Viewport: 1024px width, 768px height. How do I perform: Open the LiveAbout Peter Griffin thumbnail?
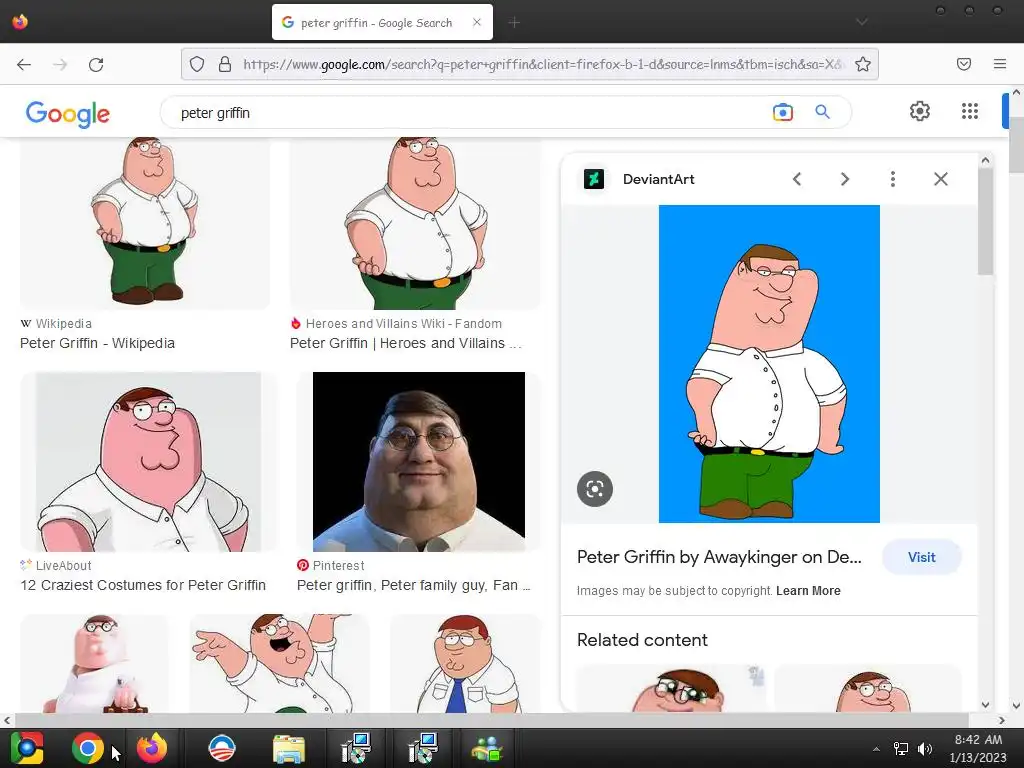pyautogui.click(x=148, y=462)
